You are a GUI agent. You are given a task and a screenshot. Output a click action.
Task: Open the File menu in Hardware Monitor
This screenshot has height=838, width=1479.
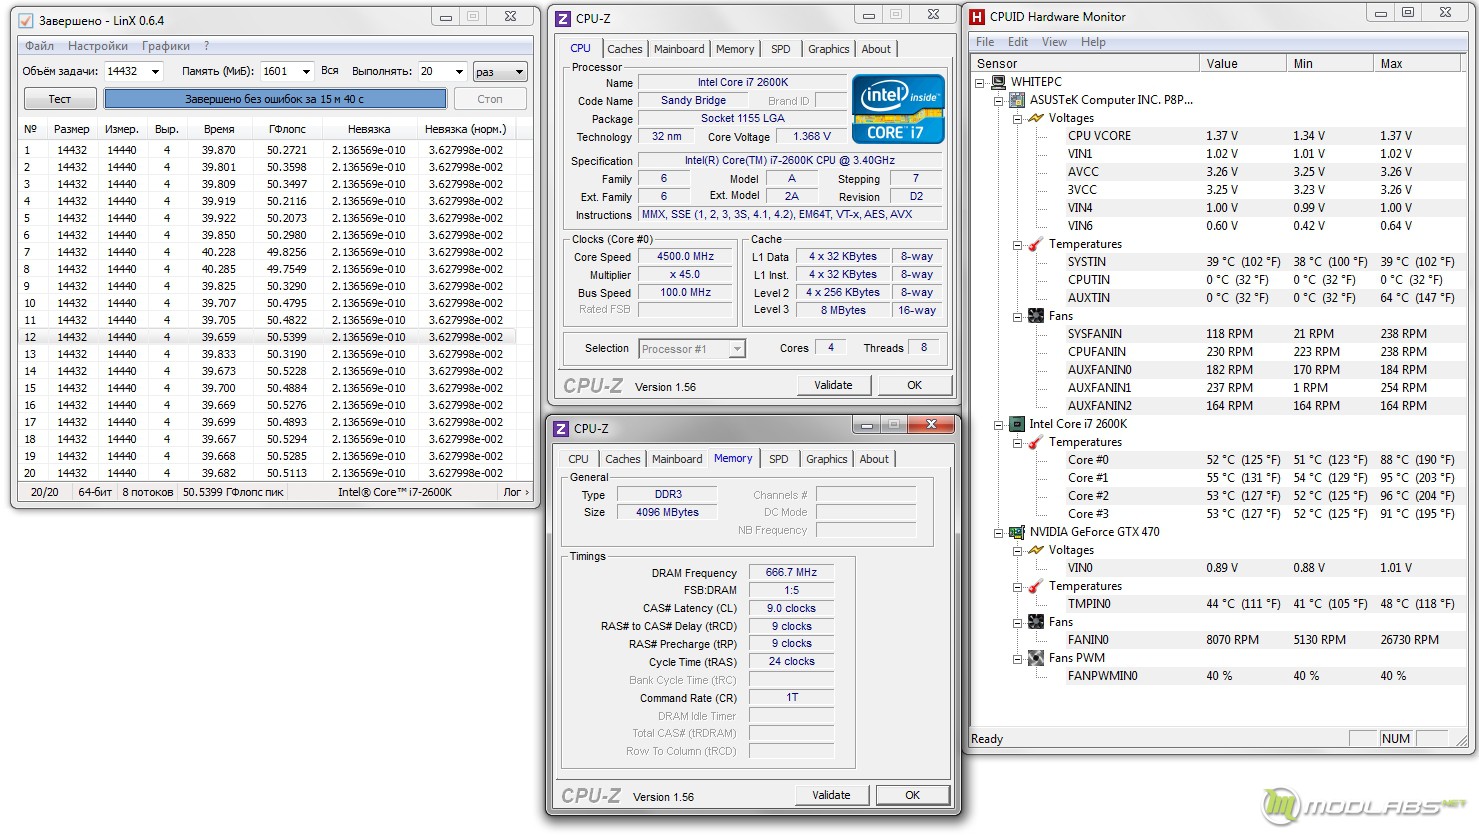(x=985, y=42)
